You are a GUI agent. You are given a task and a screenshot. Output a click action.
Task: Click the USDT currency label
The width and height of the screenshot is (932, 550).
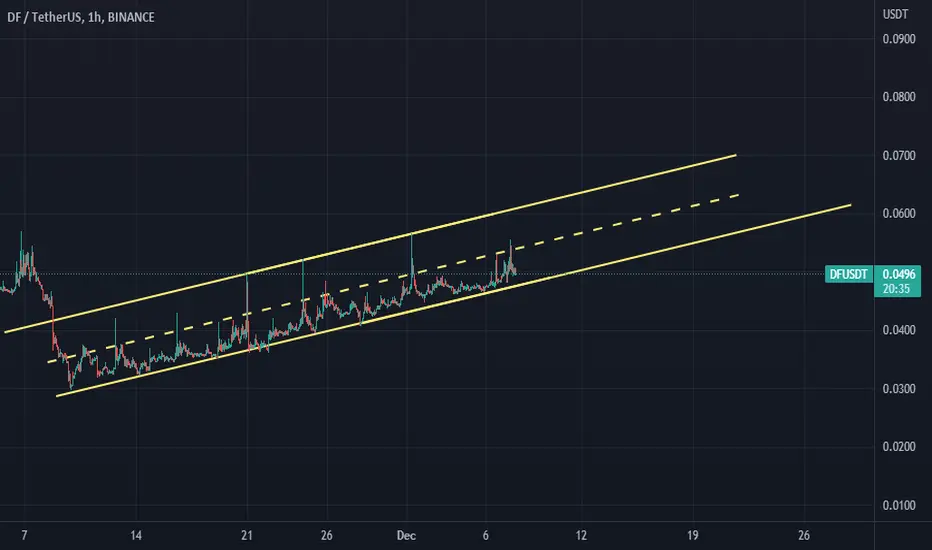point(895,14)
